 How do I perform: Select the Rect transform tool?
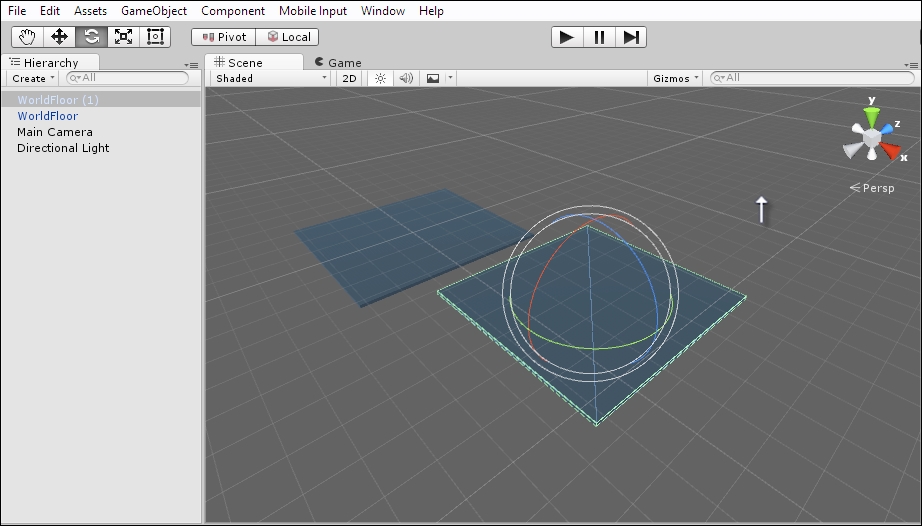(155, 37)
